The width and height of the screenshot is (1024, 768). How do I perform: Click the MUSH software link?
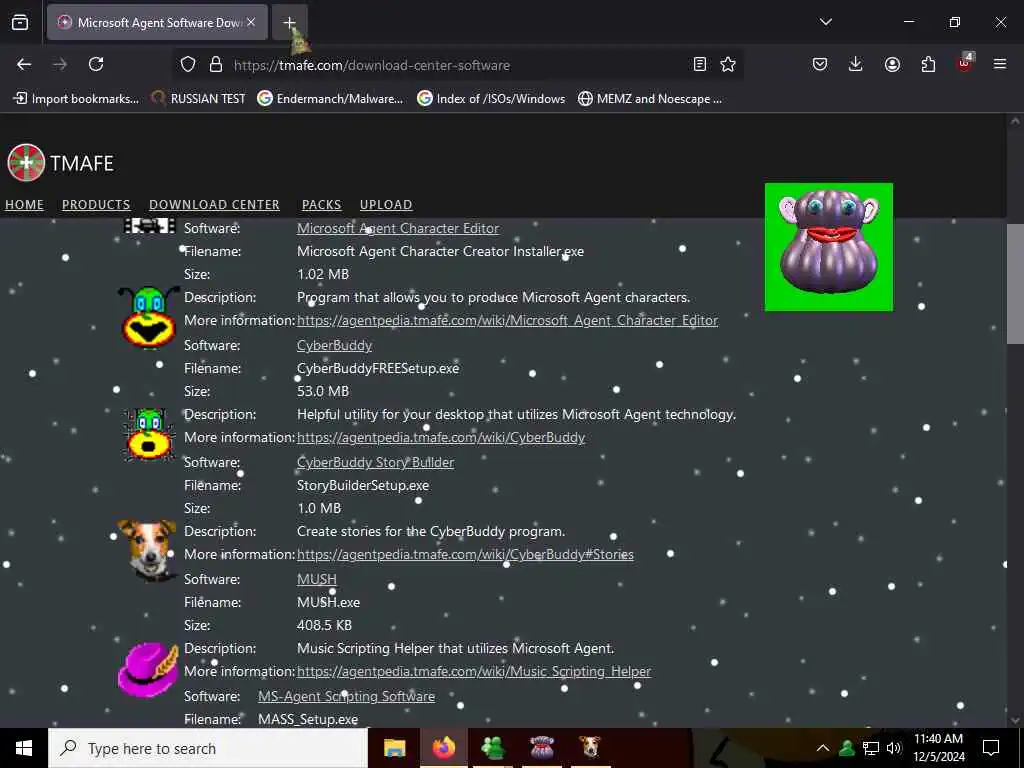click(317, 579)
